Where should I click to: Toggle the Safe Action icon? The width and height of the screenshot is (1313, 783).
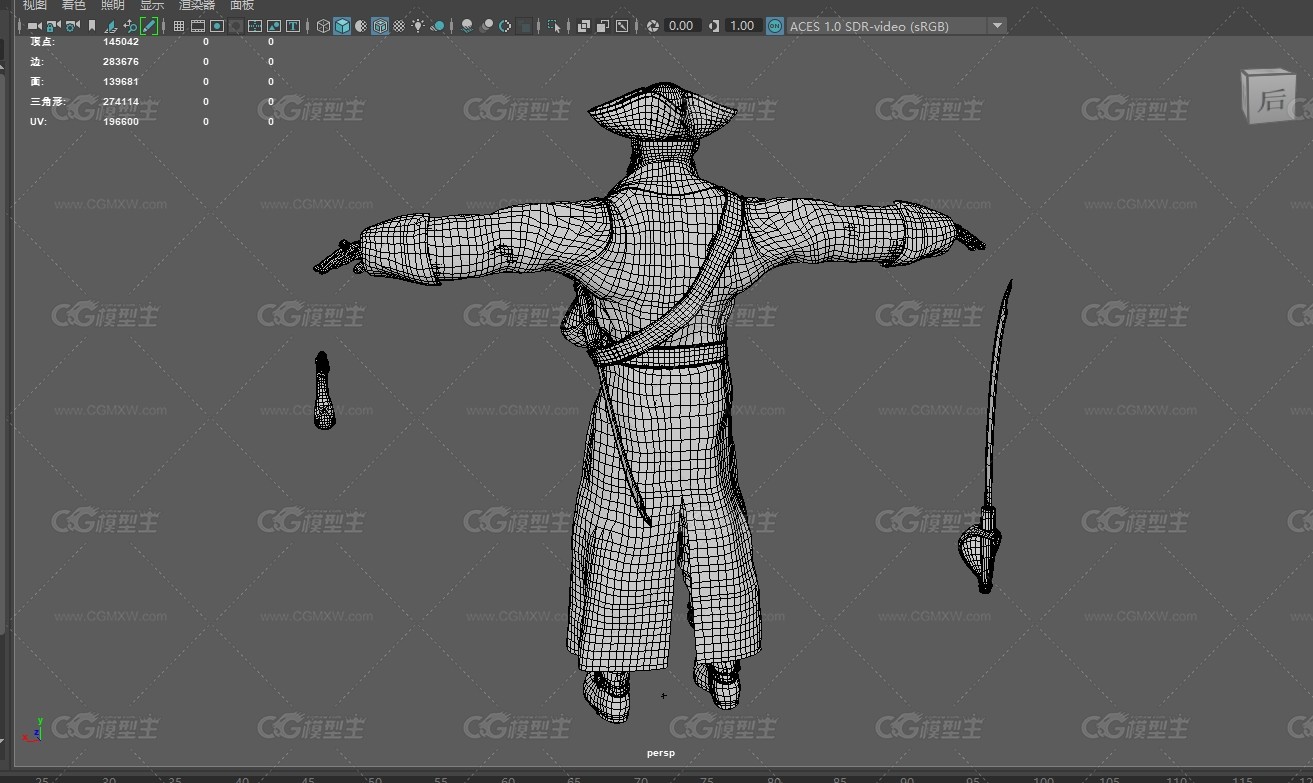pyautogui.click(x=273, y=26)
